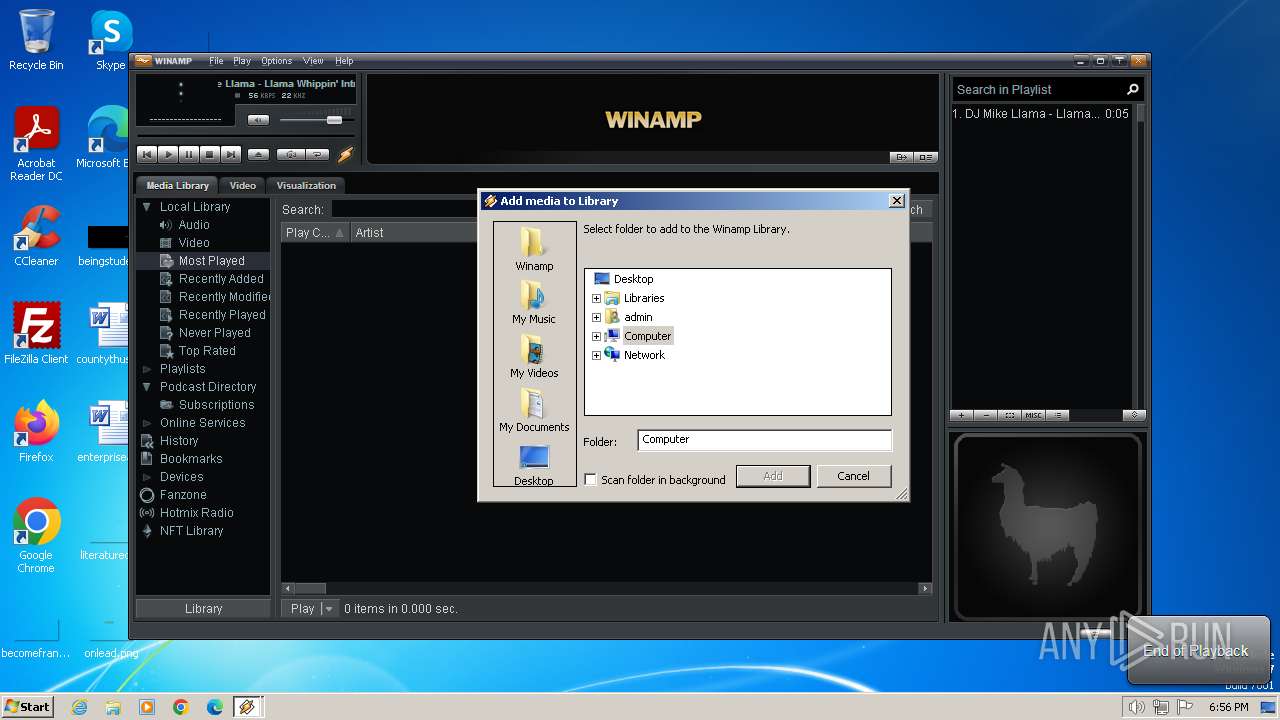Toggle the shuffle button in Winamp
Image resolution: width=1280 pixels, height=720 pixels.
pos(291,155)
